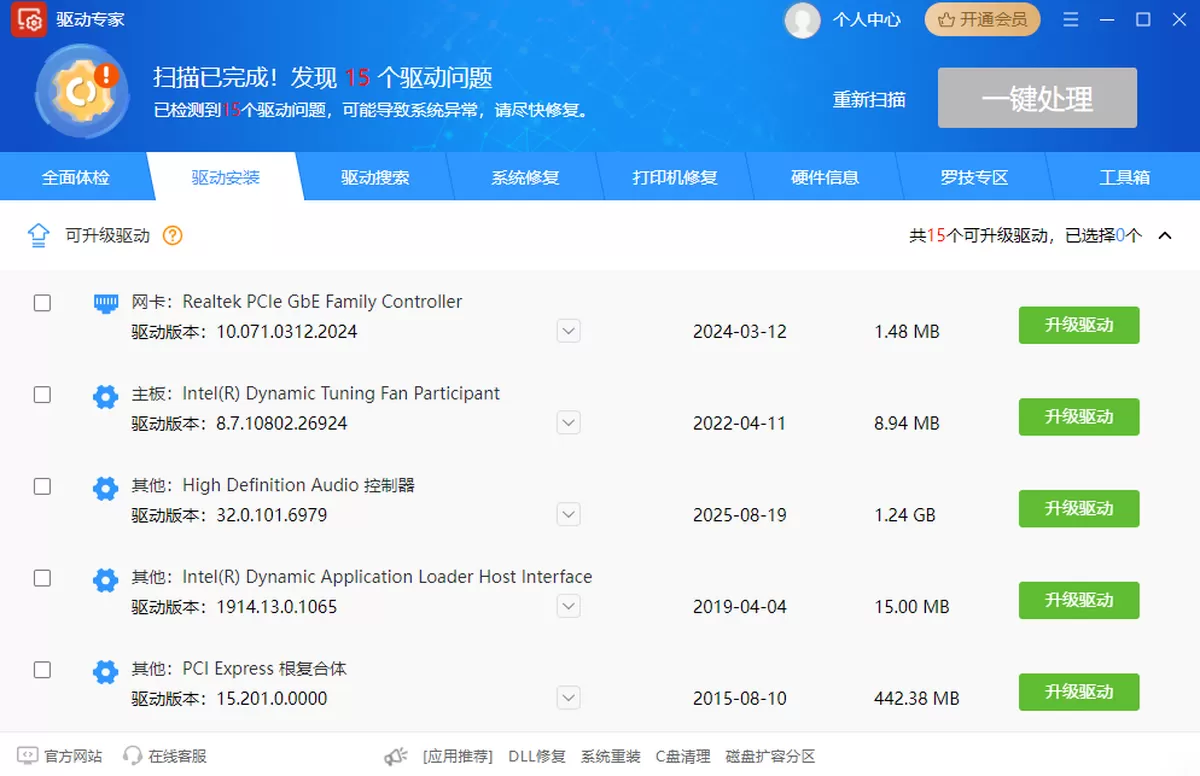Click the 官方网站 monitor icon
The height and width of the screenshot is (776, 1200).
(x=28, y=756)
